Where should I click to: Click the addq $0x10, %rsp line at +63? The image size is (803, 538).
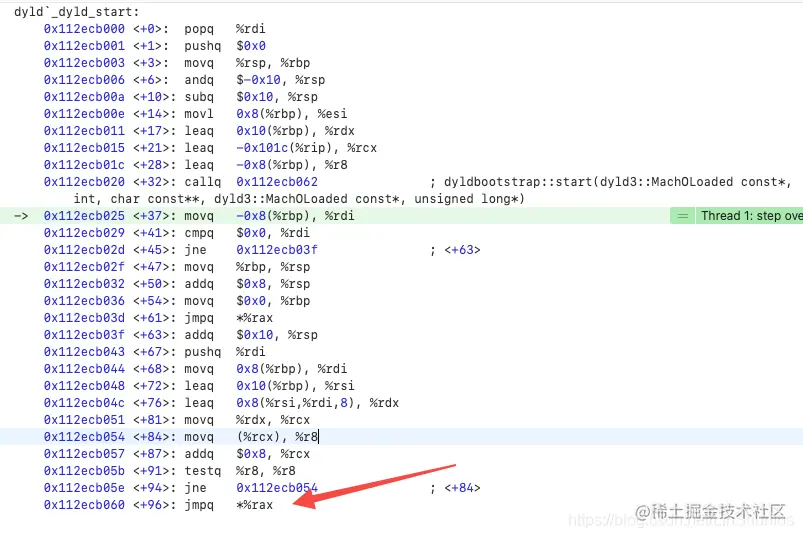181,335
